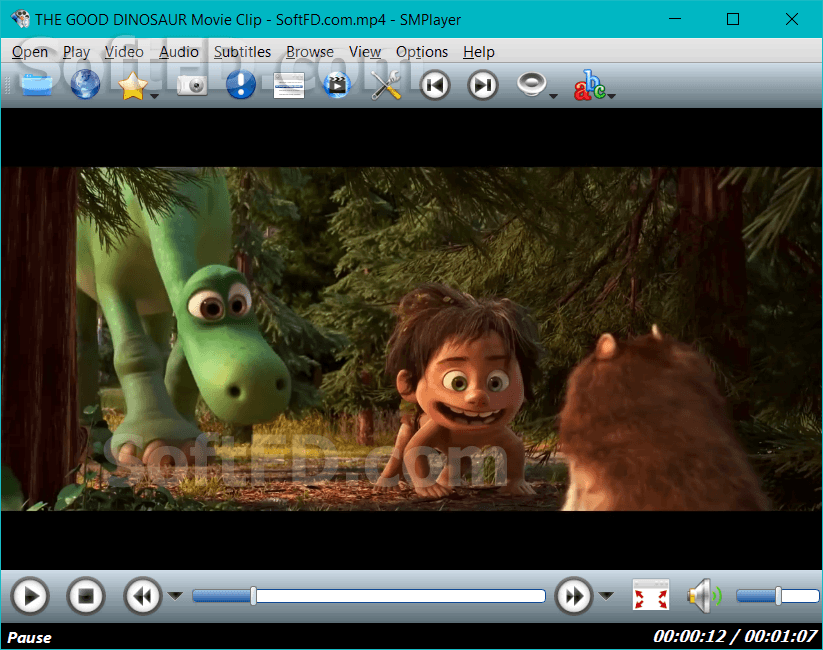Image resolution: width=823 pixels, height=650 pixels.
Task: Minimize the SMPlayer window
Action: pyautogui.click(x=675, y=19)
